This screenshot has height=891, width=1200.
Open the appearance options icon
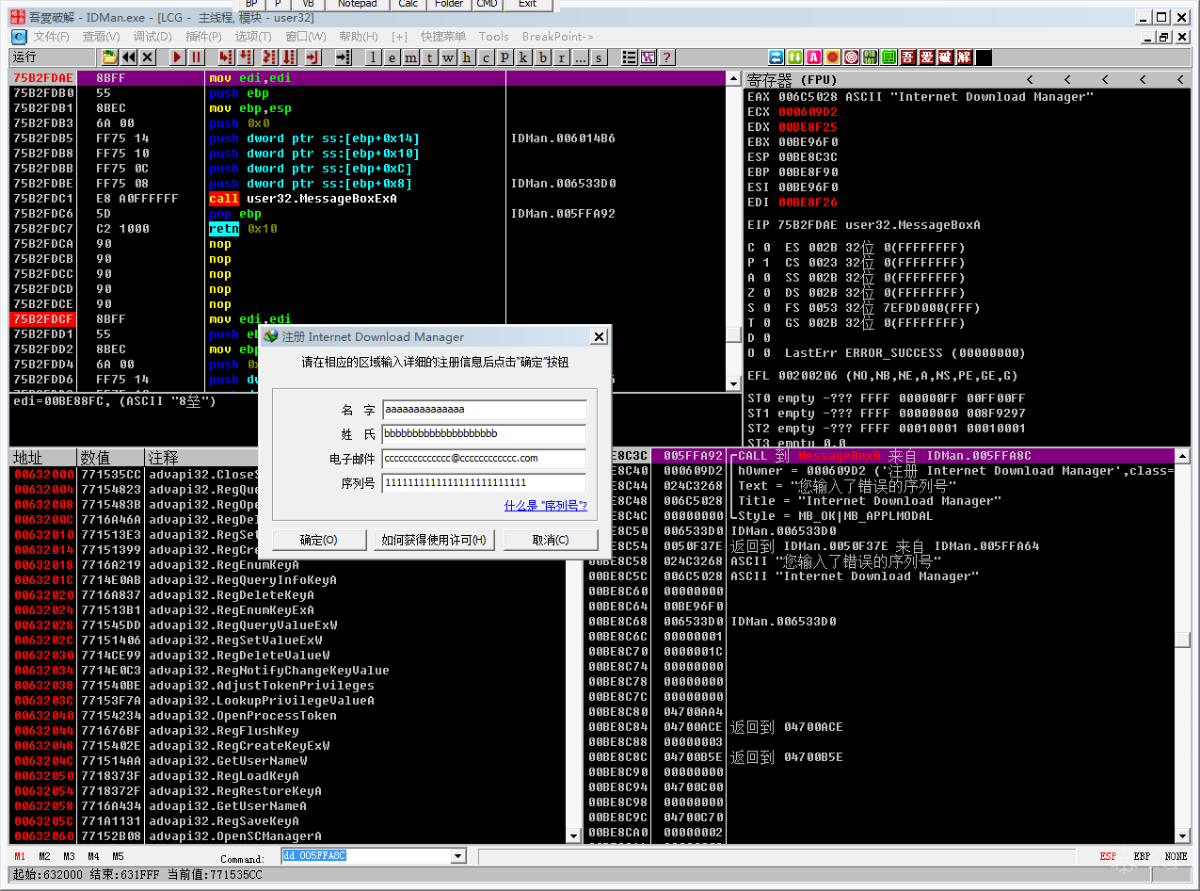coord(647,57)
